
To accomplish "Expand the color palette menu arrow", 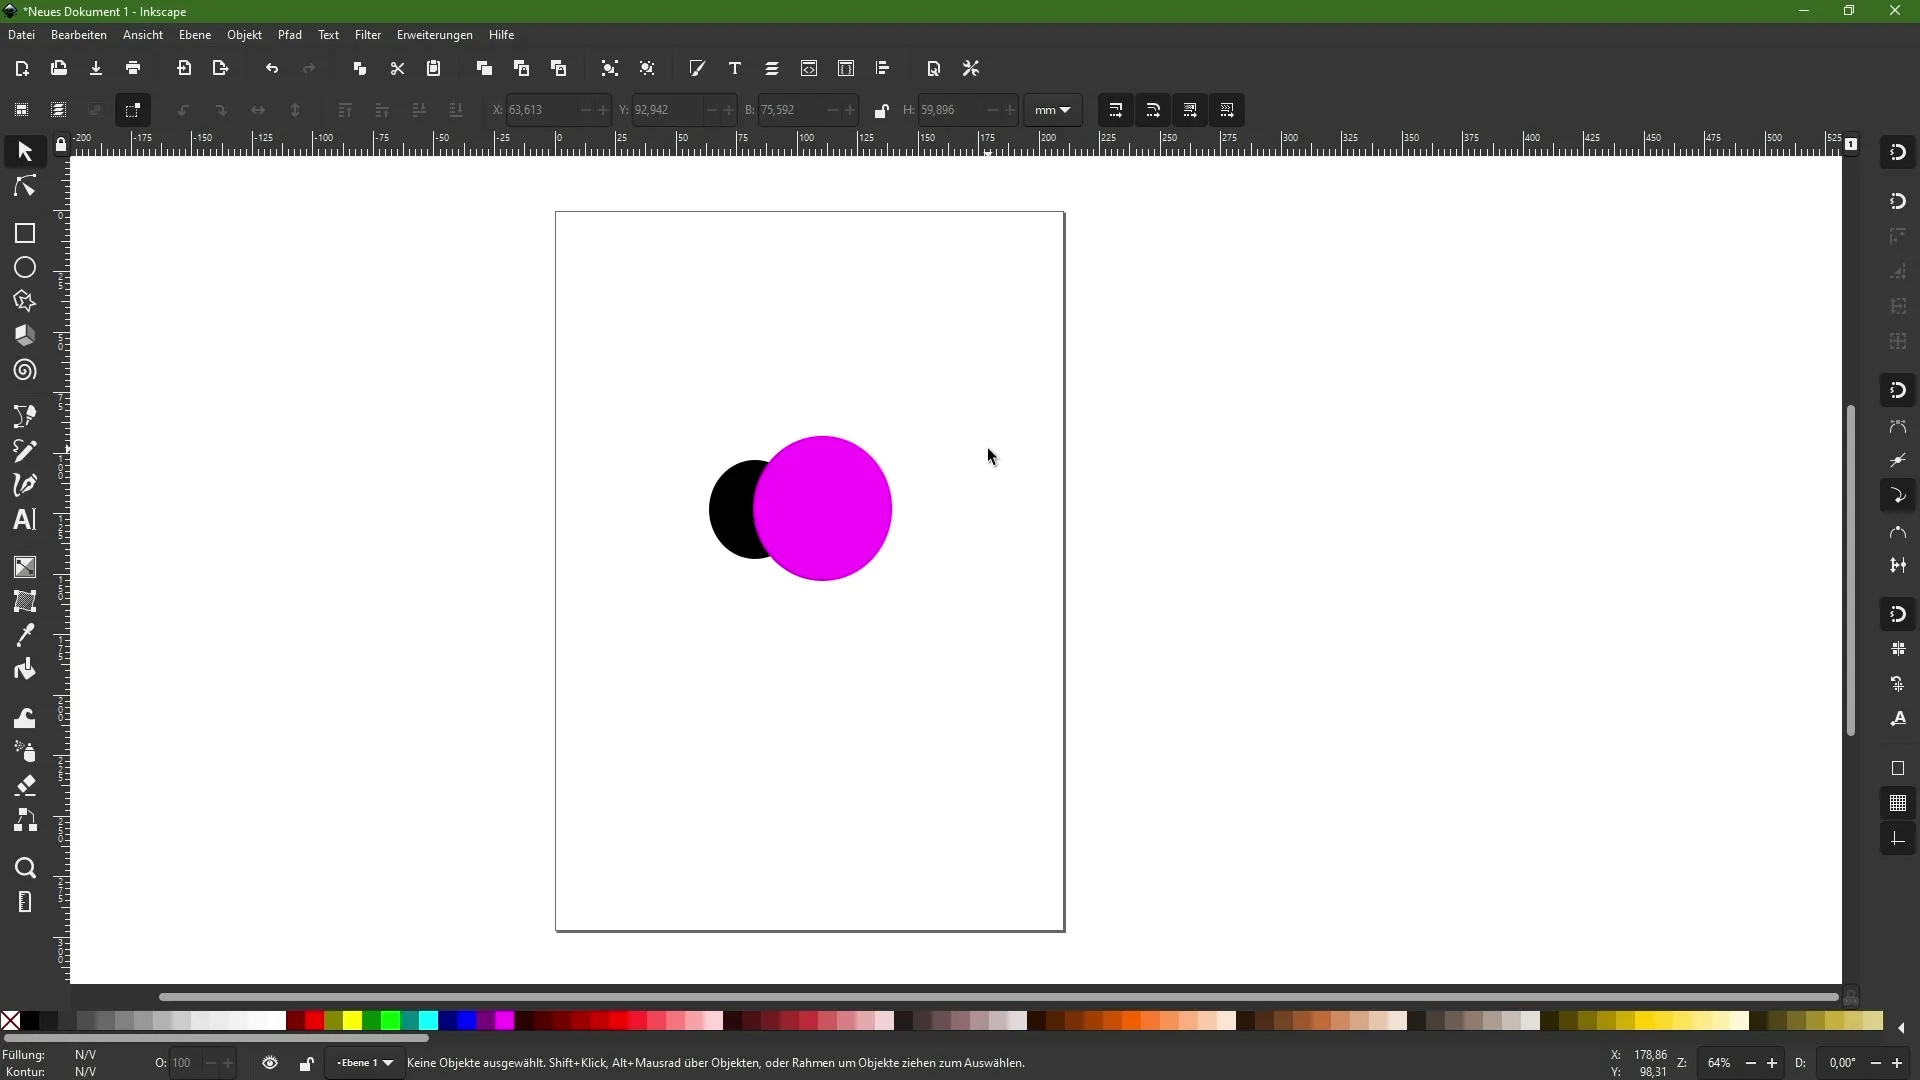I will coord(1901,1028).
